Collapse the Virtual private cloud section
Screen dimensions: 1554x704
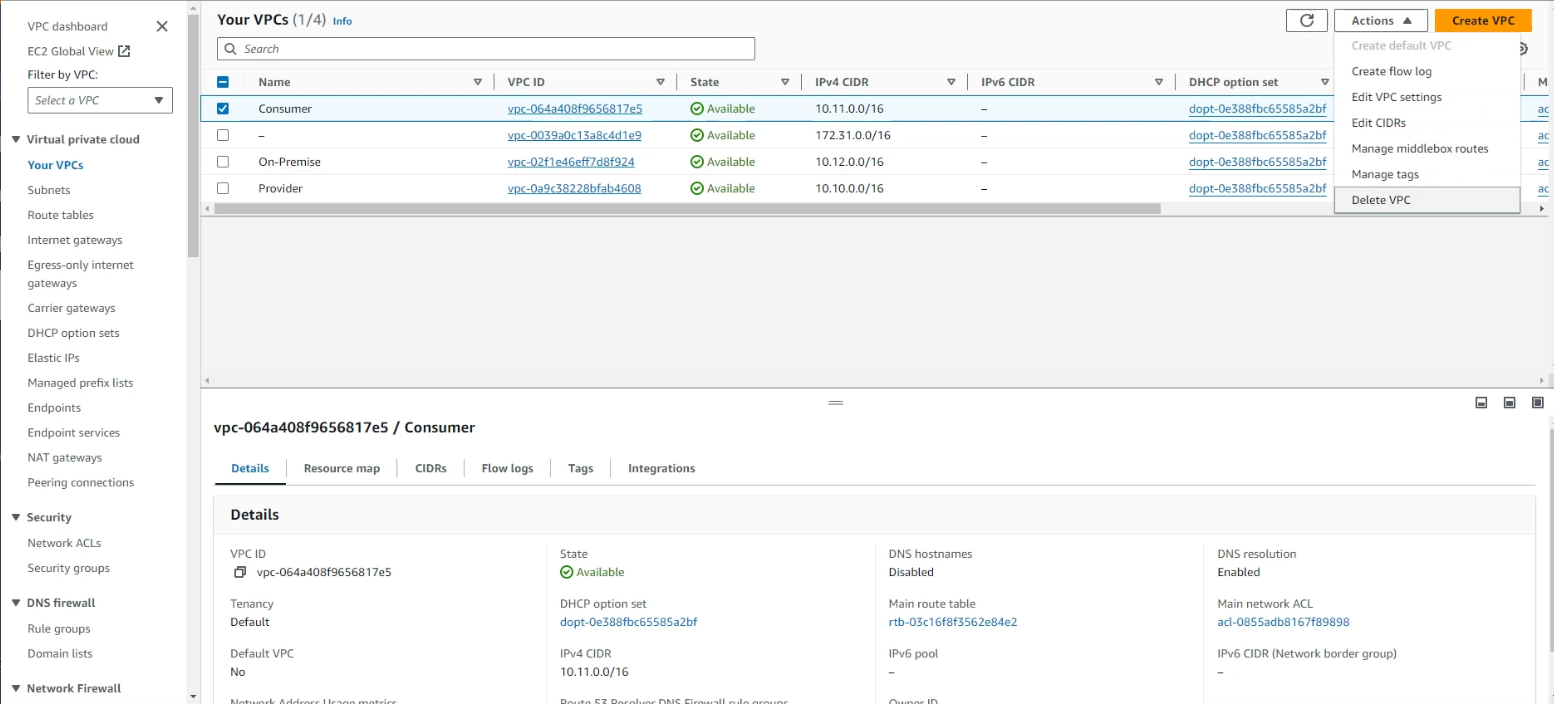click(16, 140)
